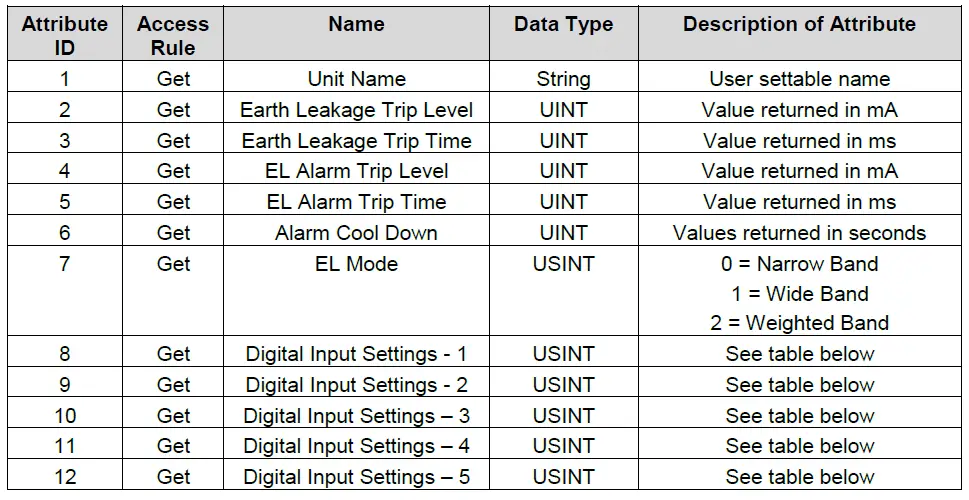Select the Data Type column header
This screenshot has height=500, width=969.
[x=563, y=24]
